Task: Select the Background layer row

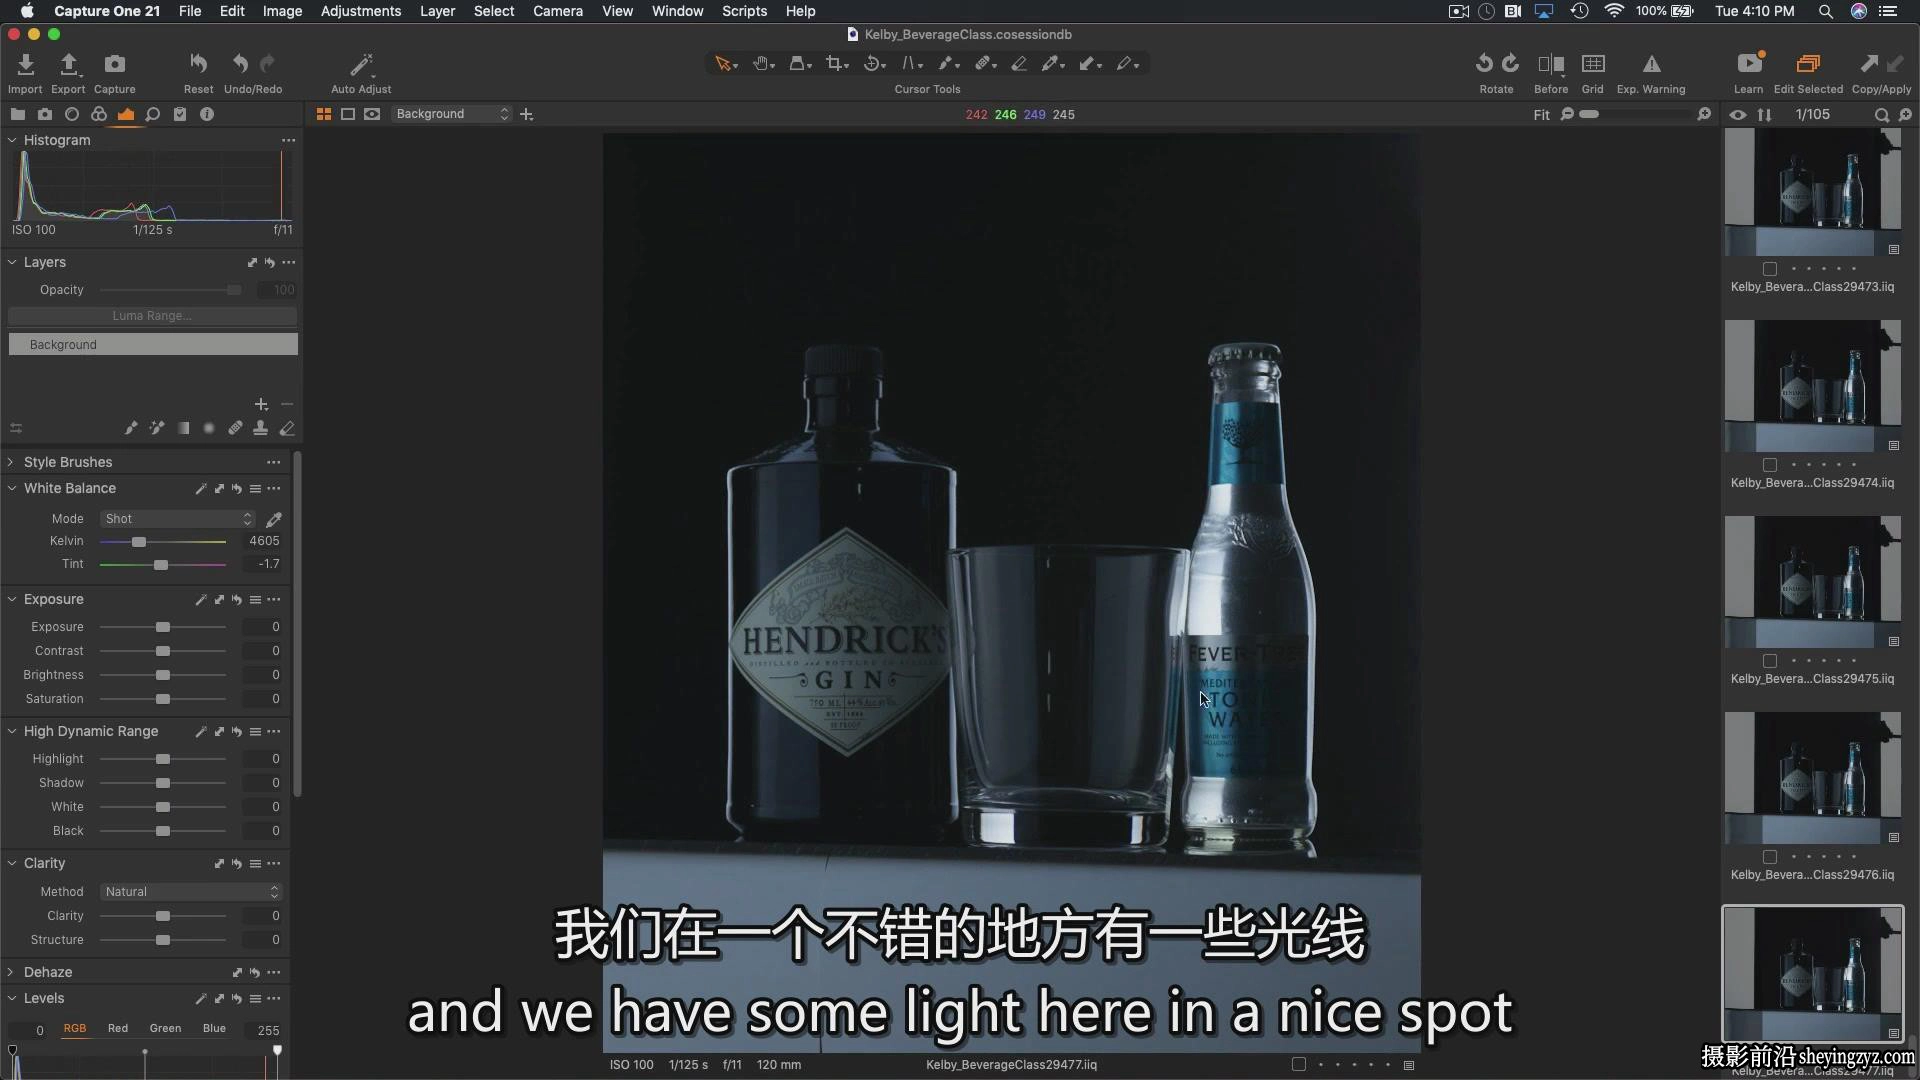Action: click(x=153, y=344)
